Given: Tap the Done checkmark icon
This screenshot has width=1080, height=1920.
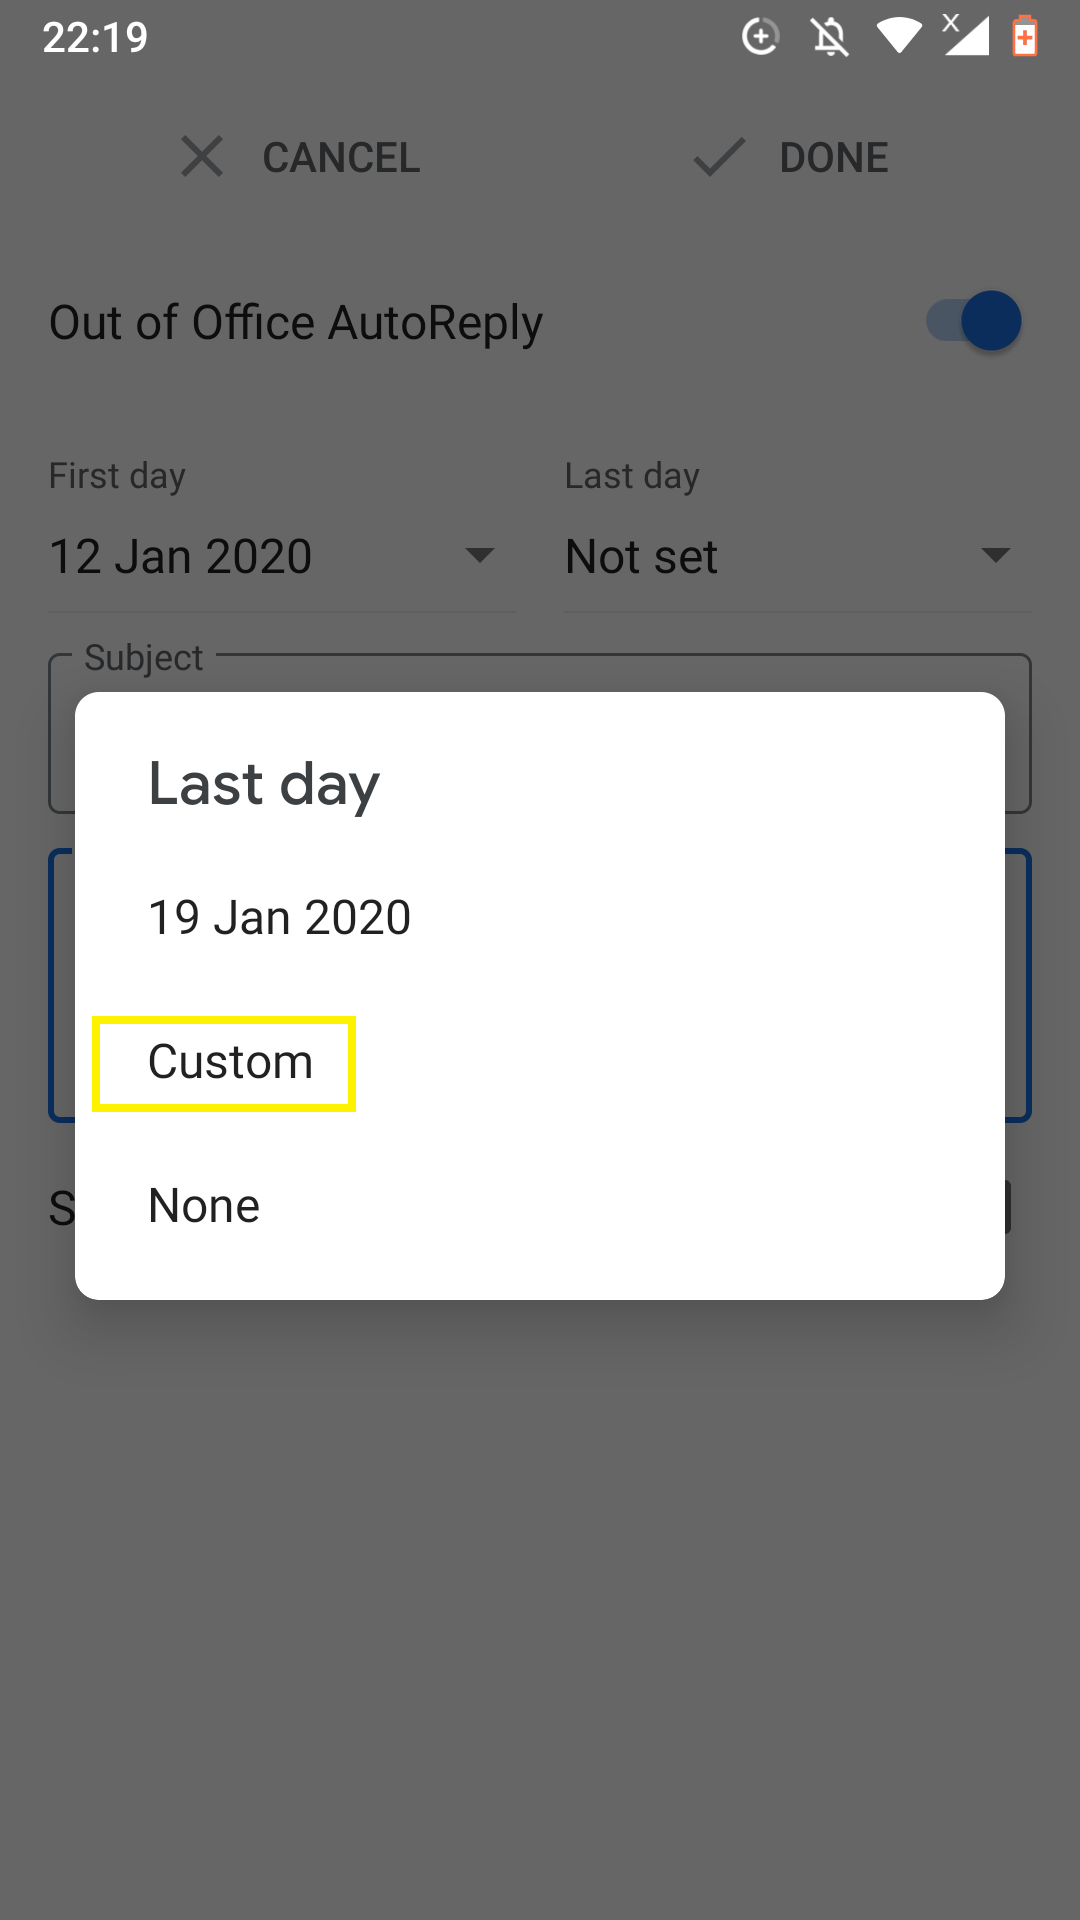Looking at the screenshot, I should point(719,157).
